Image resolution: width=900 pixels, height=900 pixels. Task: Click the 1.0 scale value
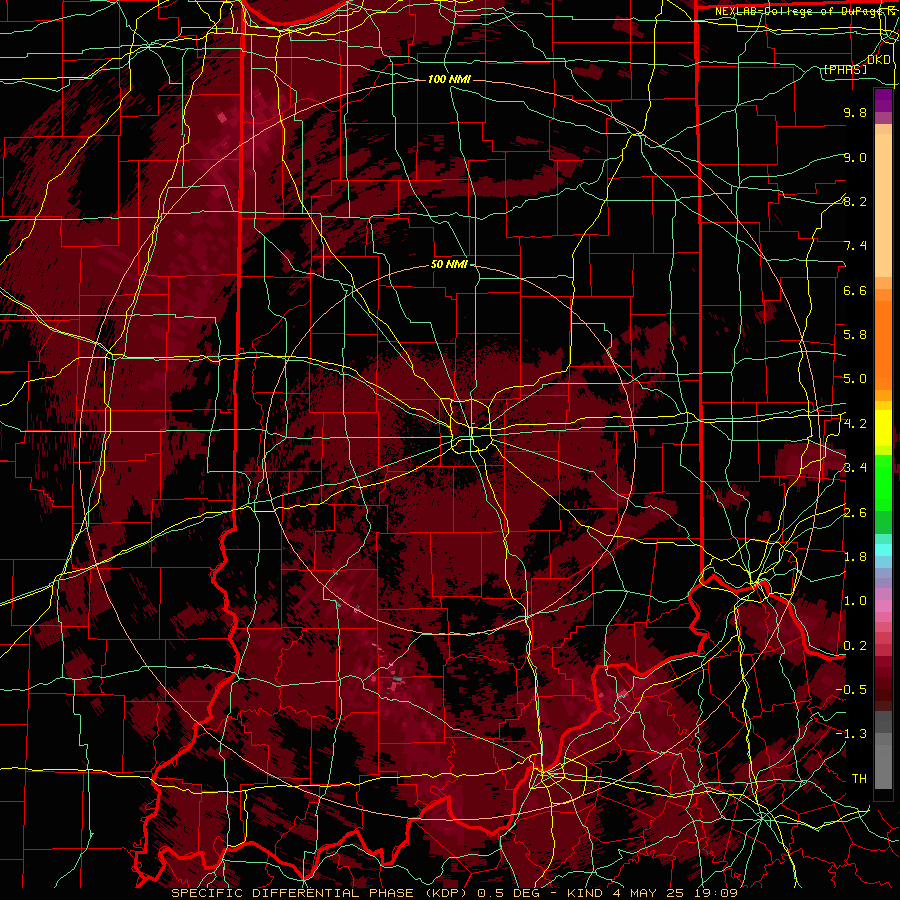click(855, 601)
